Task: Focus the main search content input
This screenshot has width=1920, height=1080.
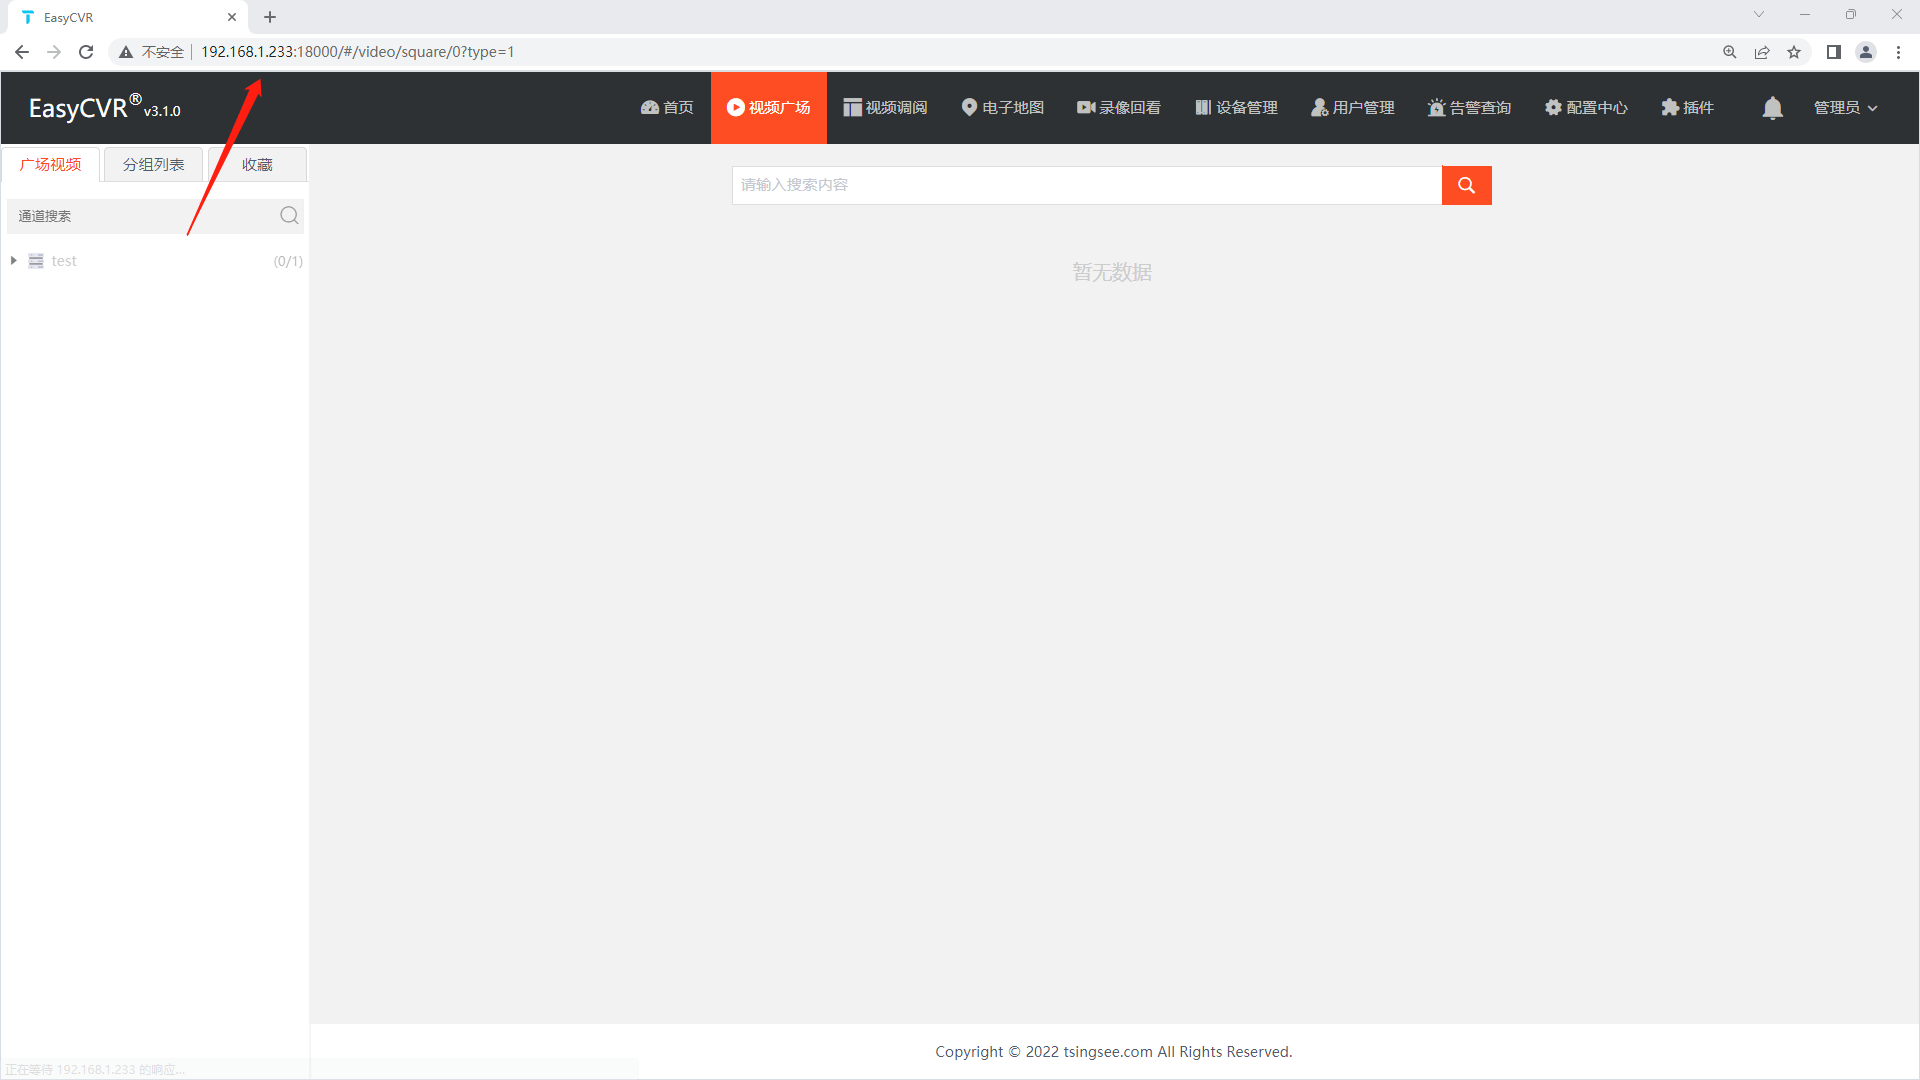Action: (x=1086, y=185)
